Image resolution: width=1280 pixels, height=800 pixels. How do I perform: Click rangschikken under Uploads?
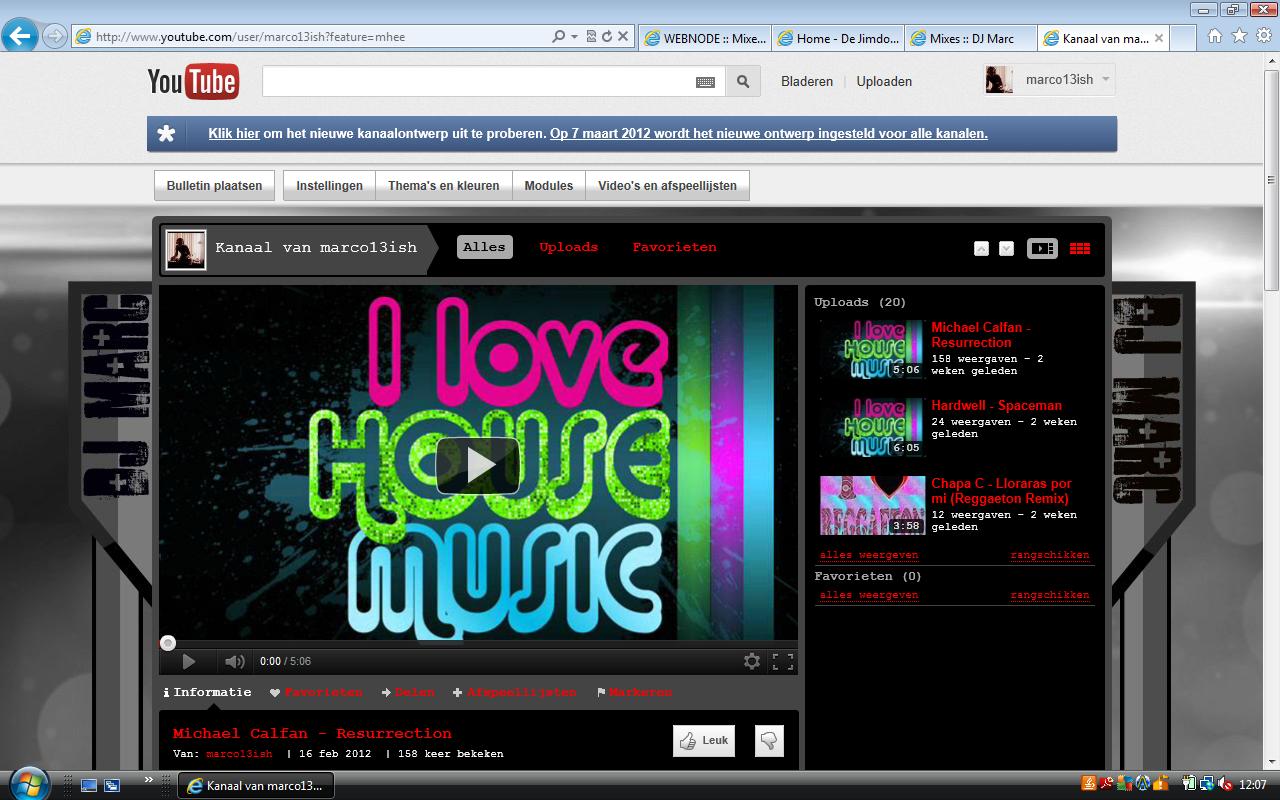(x=1050, y=555)
